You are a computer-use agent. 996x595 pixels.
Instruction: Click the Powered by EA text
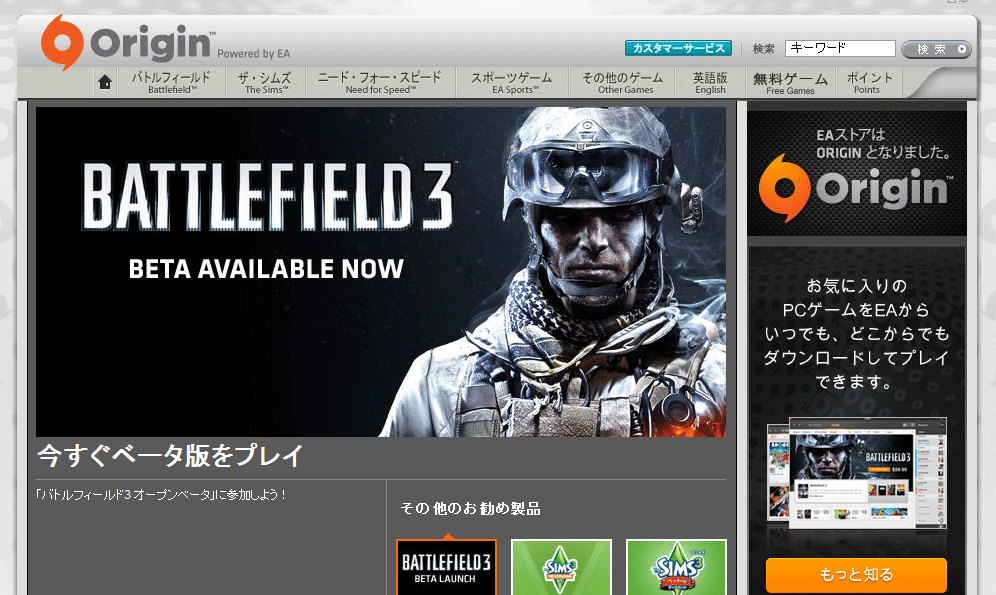pos(253,54)
